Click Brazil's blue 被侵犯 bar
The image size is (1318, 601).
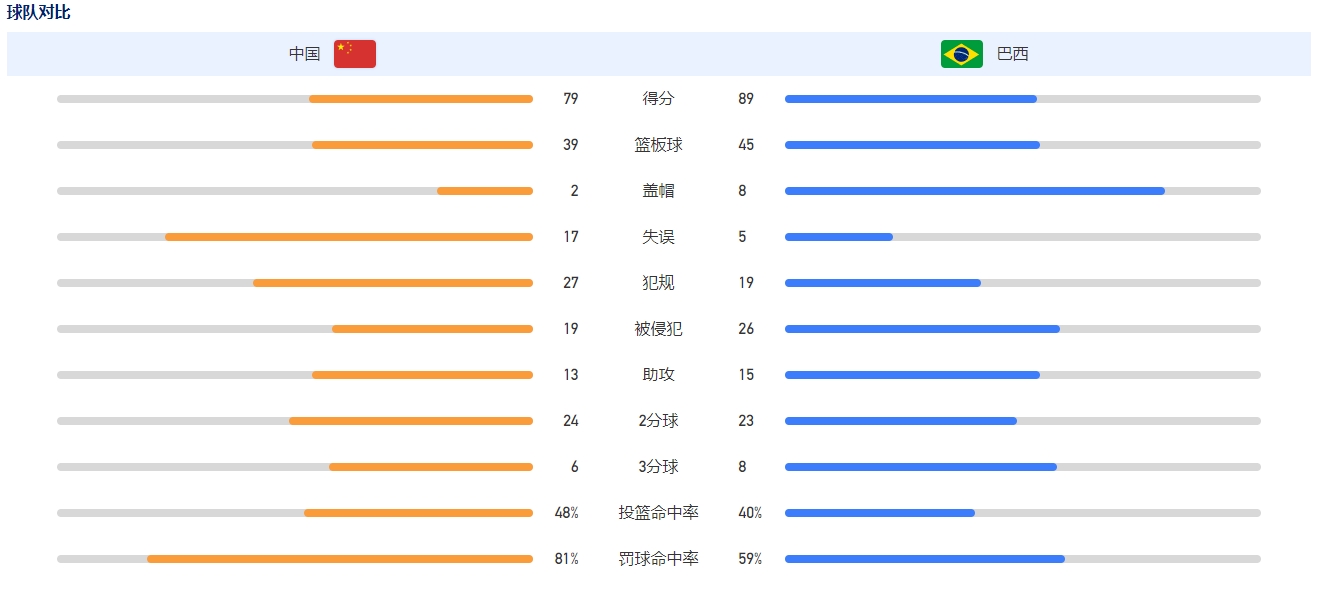point(922,329)
